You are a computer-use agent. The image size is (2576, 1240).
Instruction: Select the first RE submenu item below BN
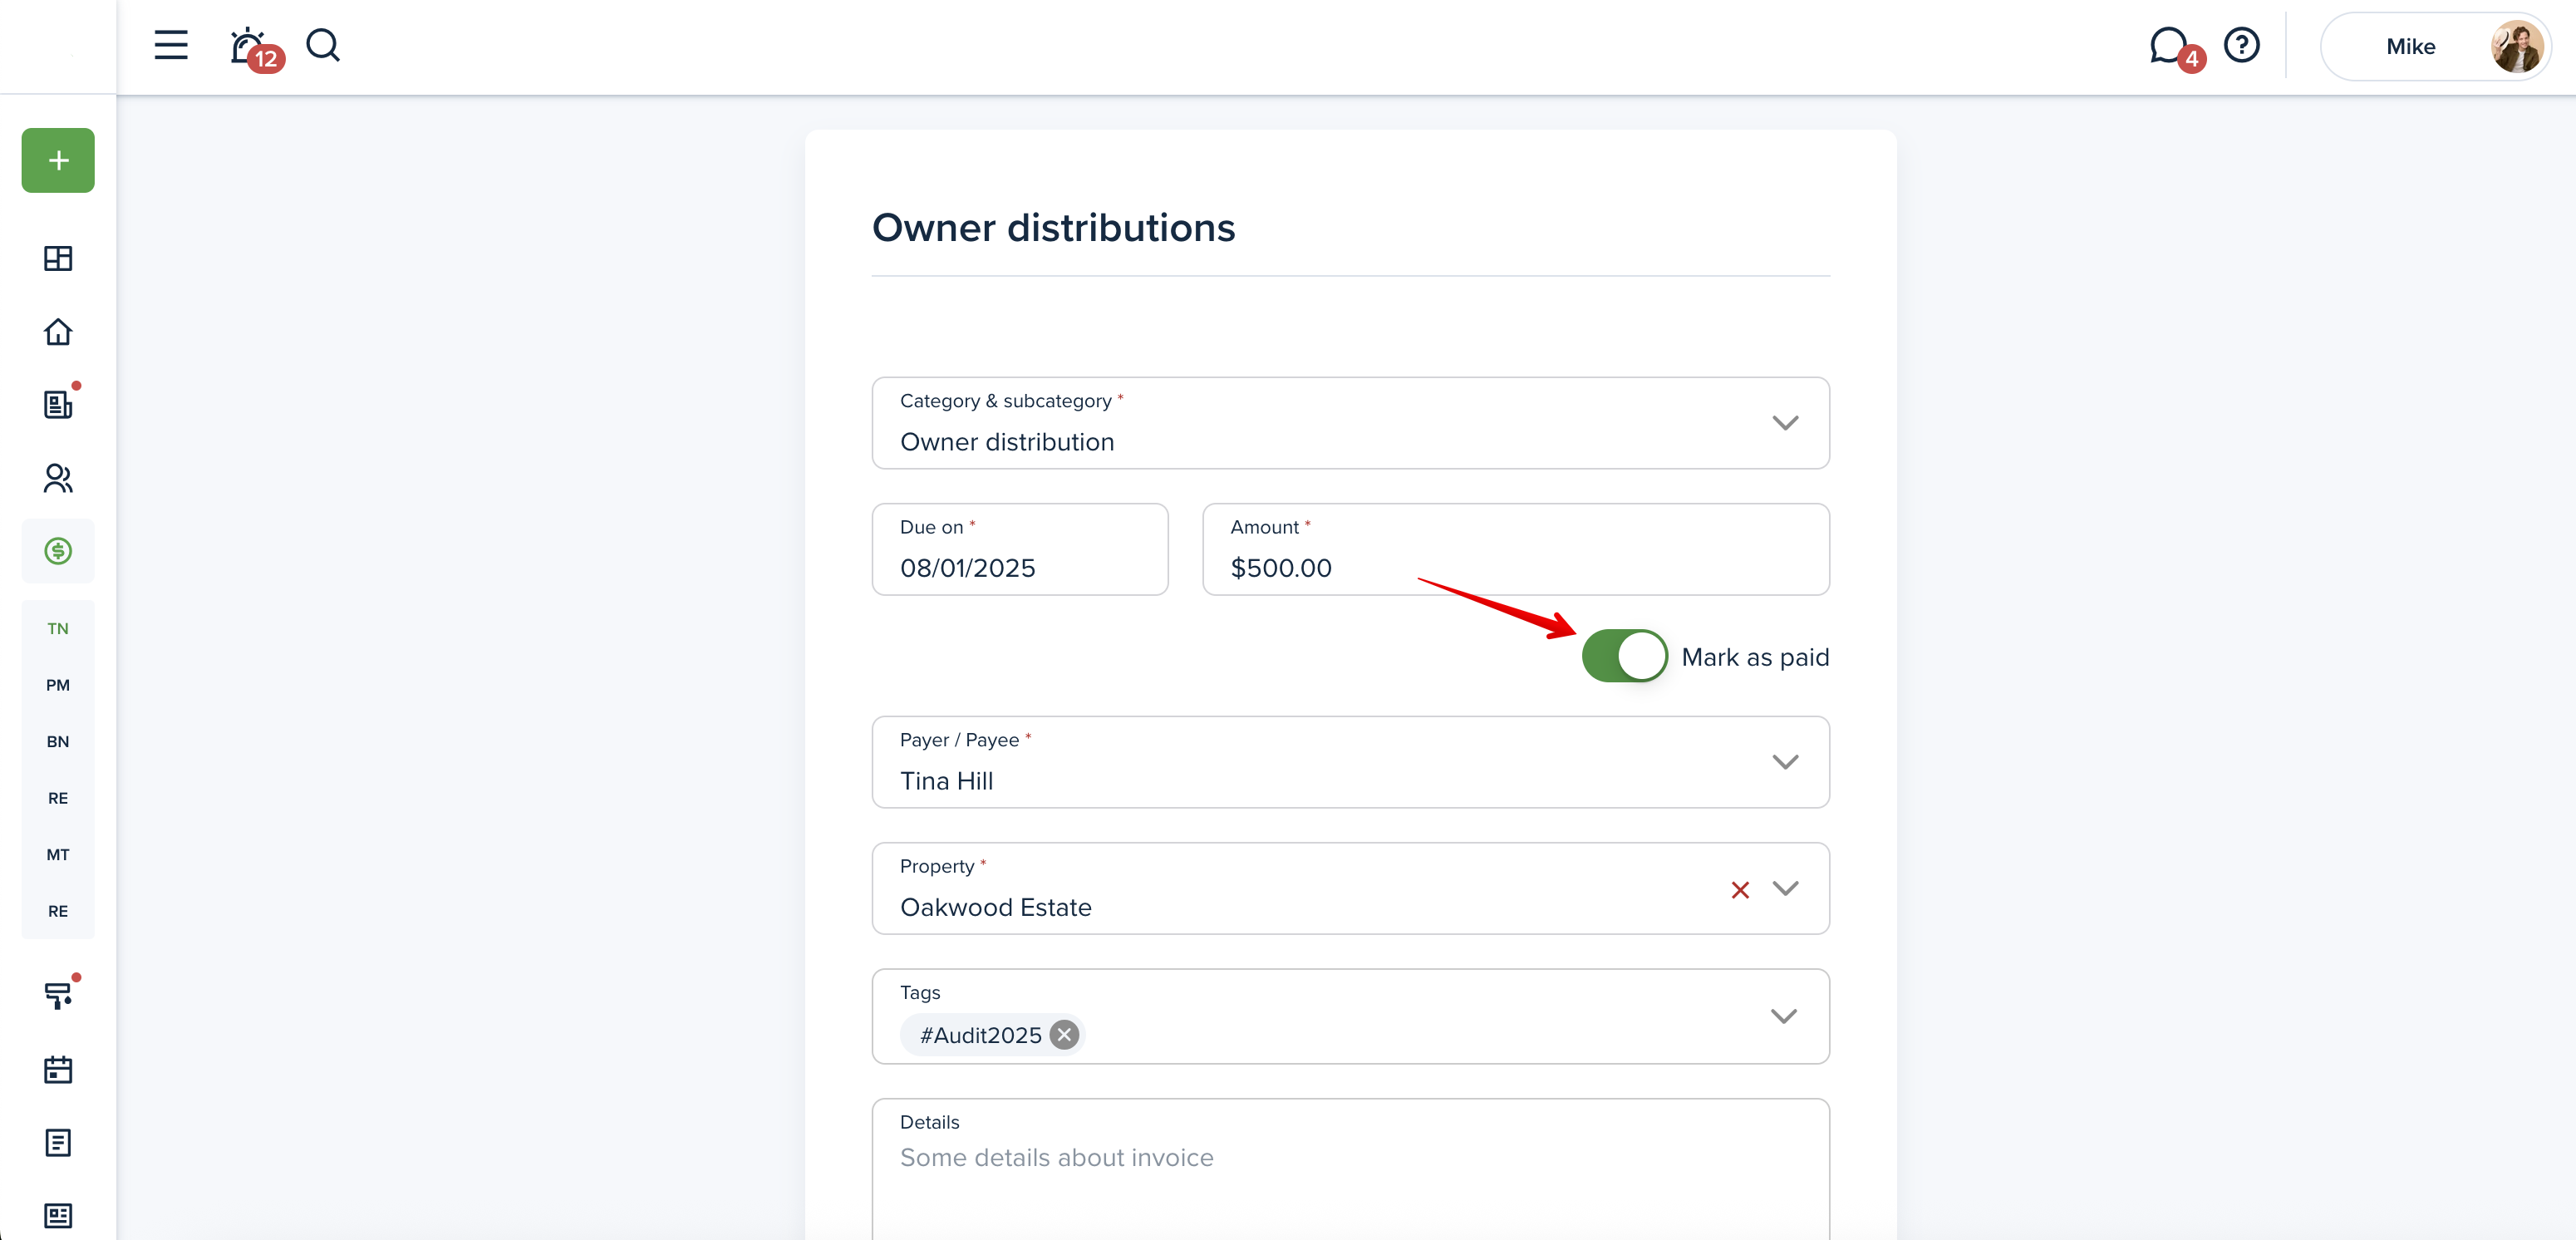coord(58,798)
